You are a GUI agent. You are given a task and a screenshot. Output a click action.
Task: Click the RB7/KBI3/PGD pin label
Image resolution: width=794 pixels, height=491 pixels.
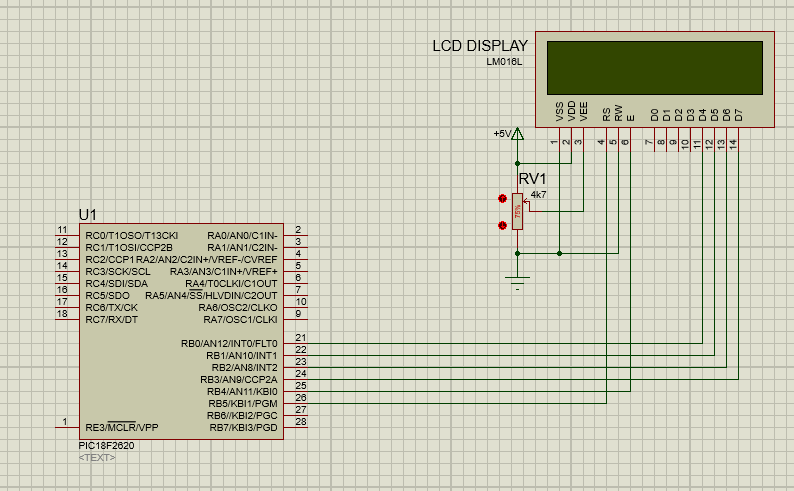click(244, 428)
